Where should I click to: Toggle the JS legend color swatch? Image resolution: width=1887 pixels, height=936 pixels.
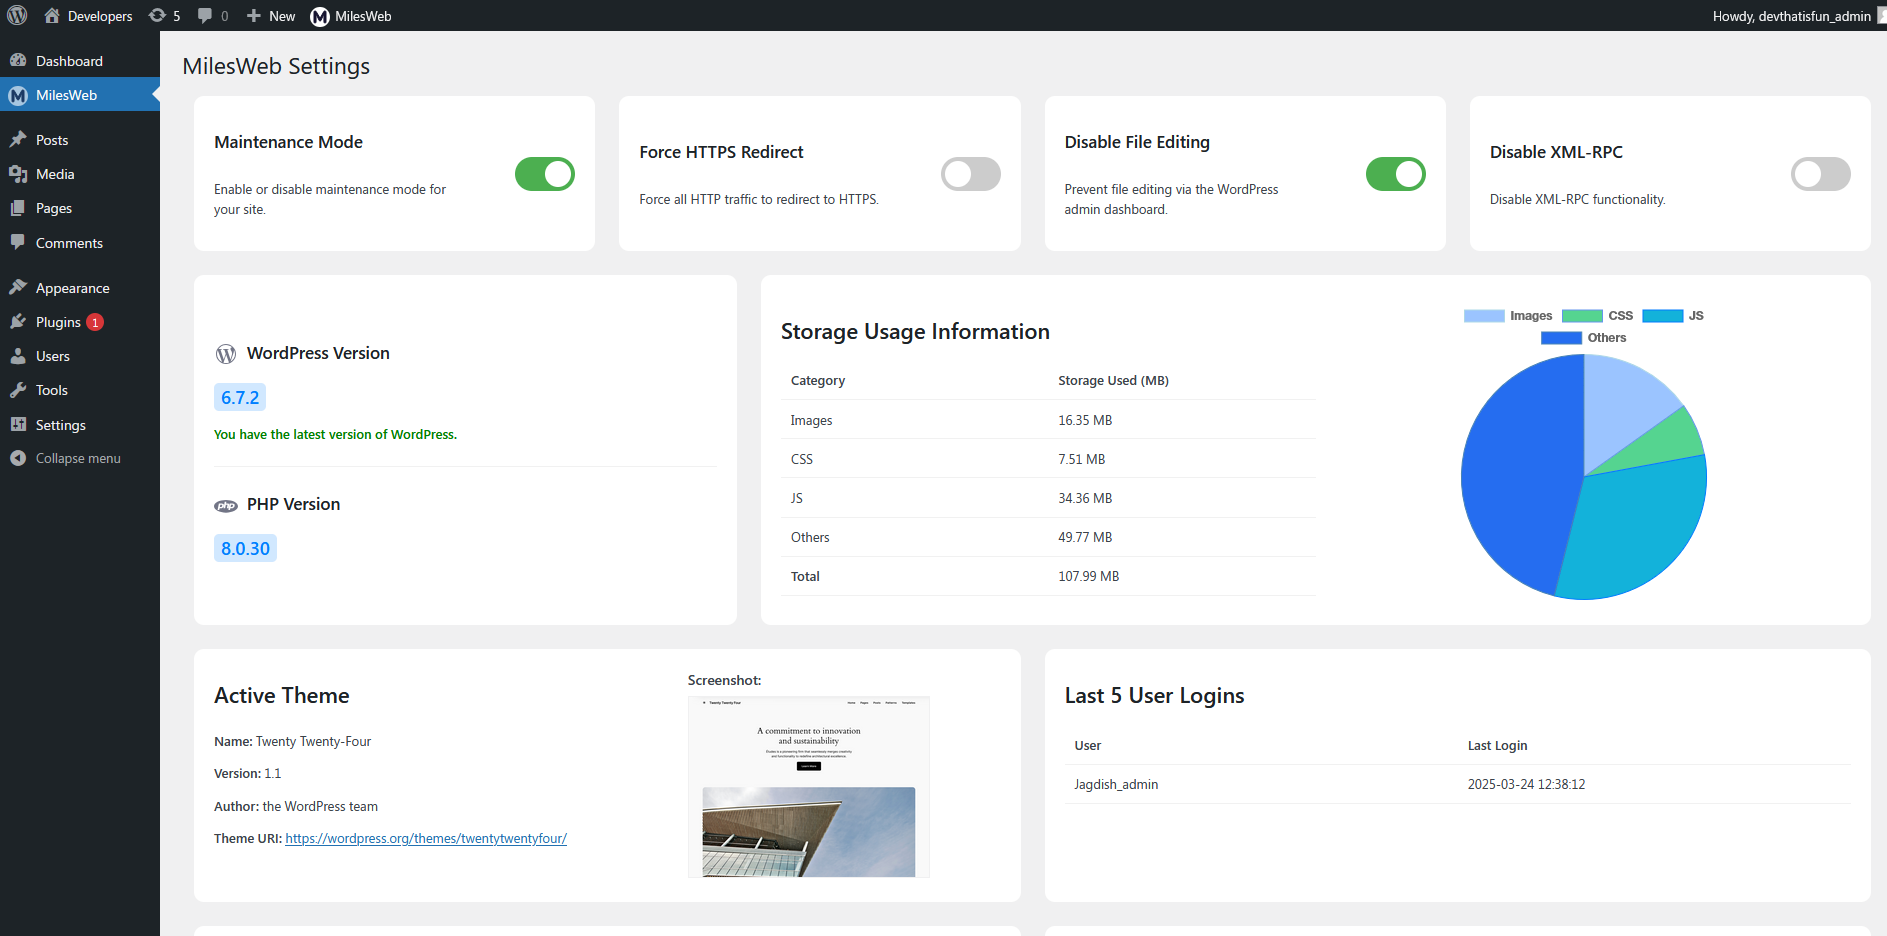[1662, 316]
